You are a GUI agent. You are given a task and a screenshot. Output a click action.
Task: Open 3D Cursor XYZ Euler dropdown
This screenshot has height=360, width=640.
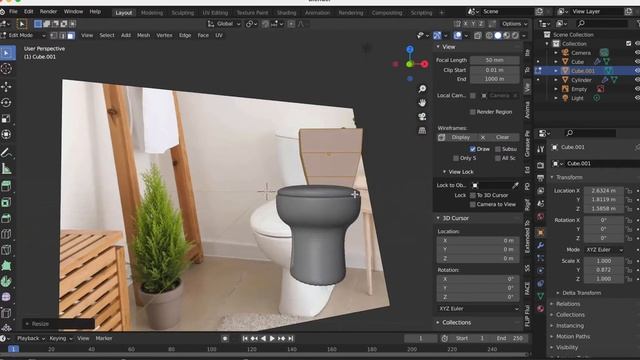click(x=478, y=309)
